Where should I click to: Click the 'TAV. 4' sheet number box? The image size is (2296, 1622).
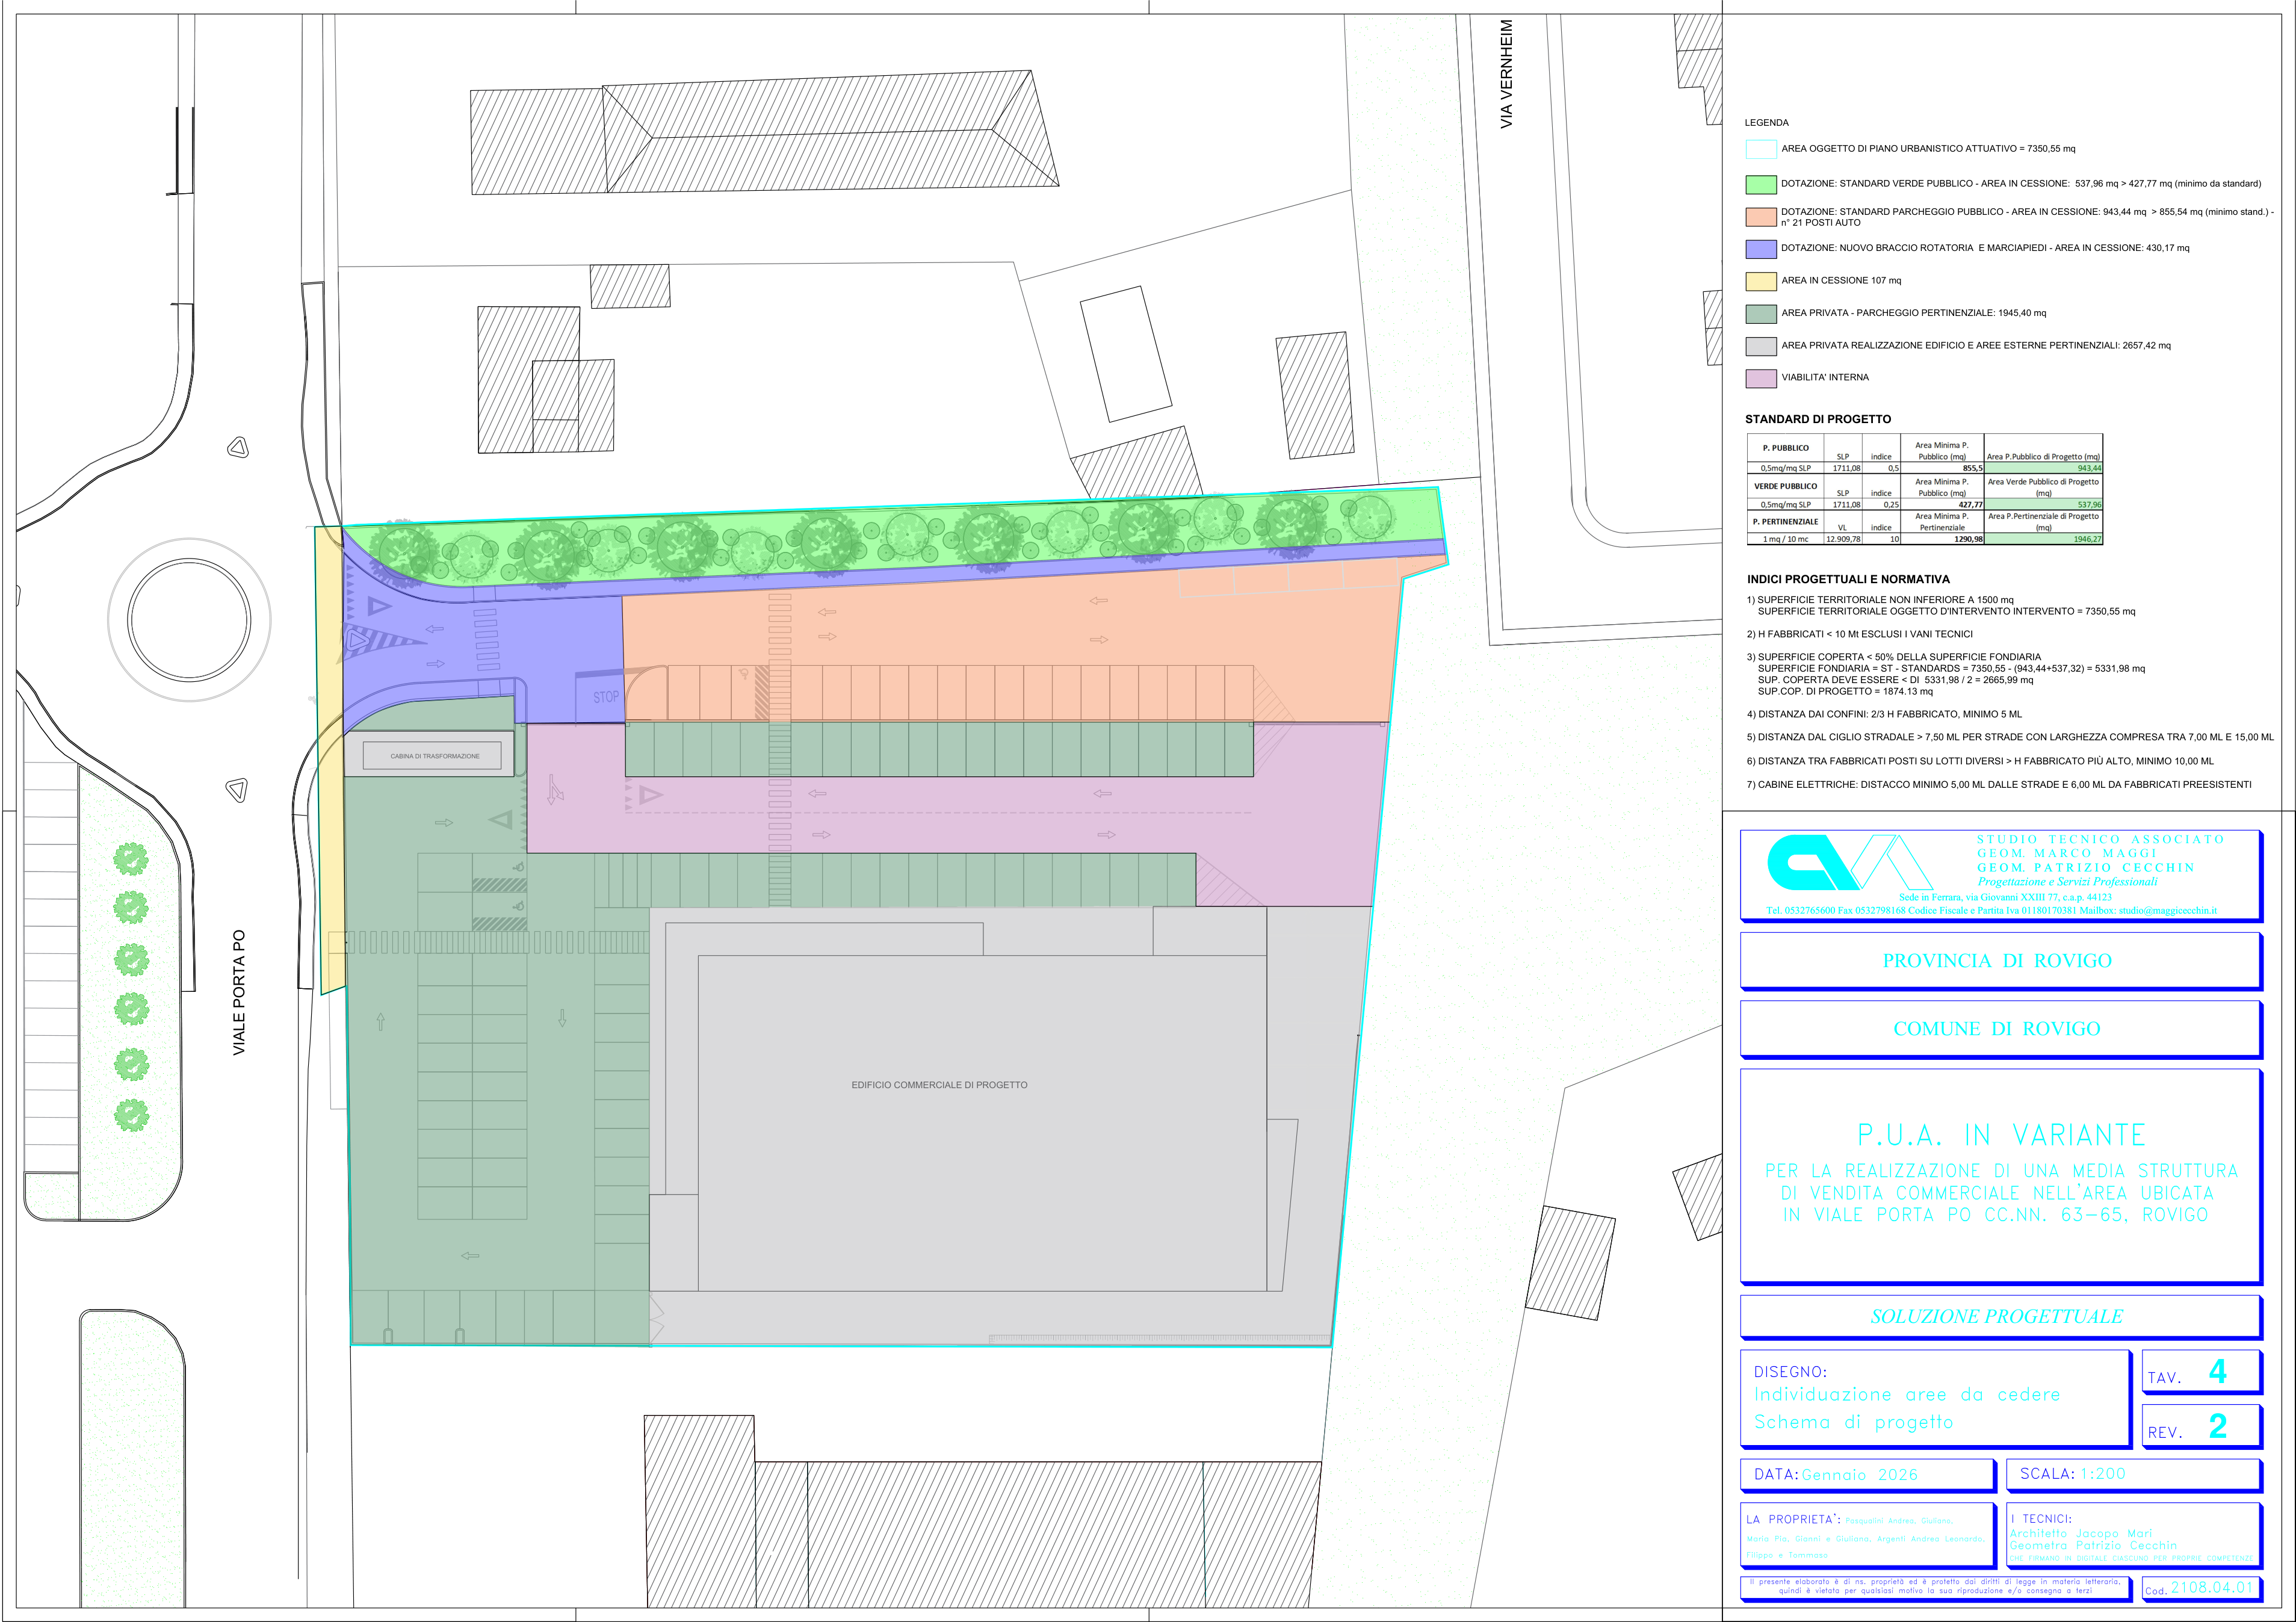tap(2201, 1372)
